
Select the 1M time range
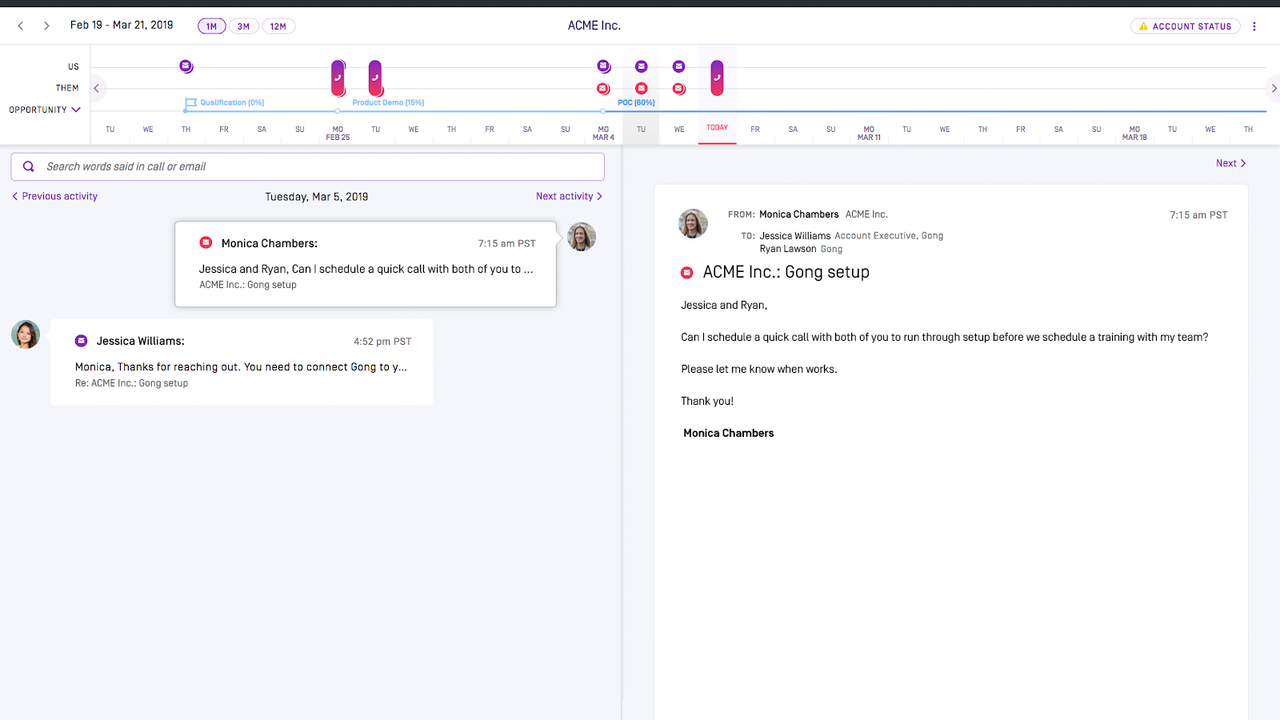pos(211,26)
